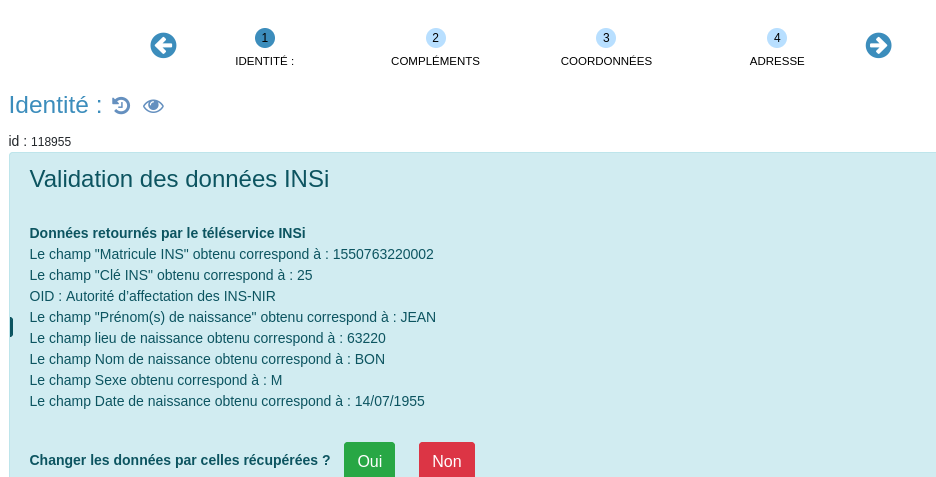936x477 pixels.
Task: Go to step 1 Identité
Action: (264, 47)
